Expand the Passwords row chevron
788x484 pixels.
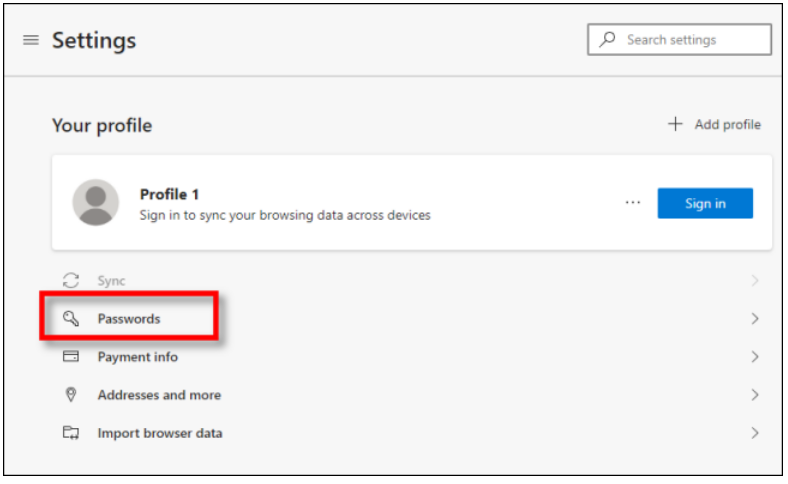tap(755, 319)
